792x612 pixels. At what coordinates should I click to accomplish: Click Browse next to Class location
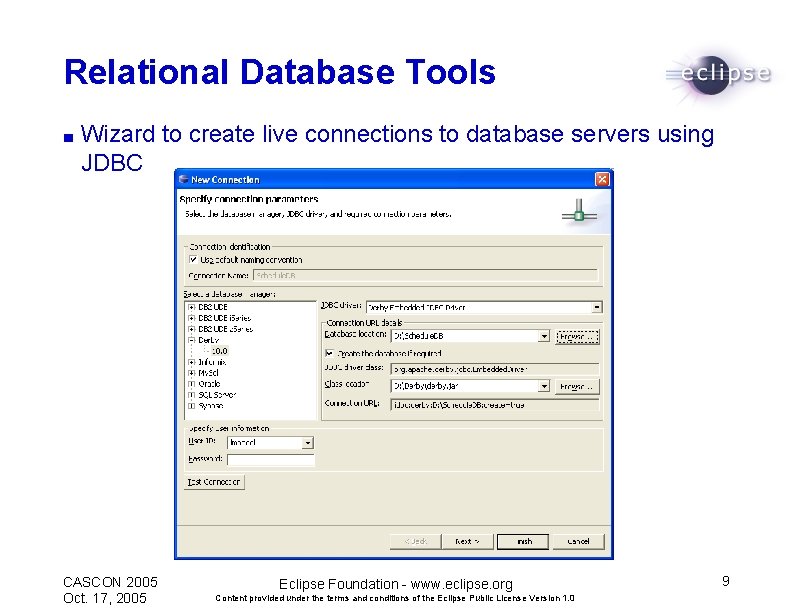(x=577, y=387)
